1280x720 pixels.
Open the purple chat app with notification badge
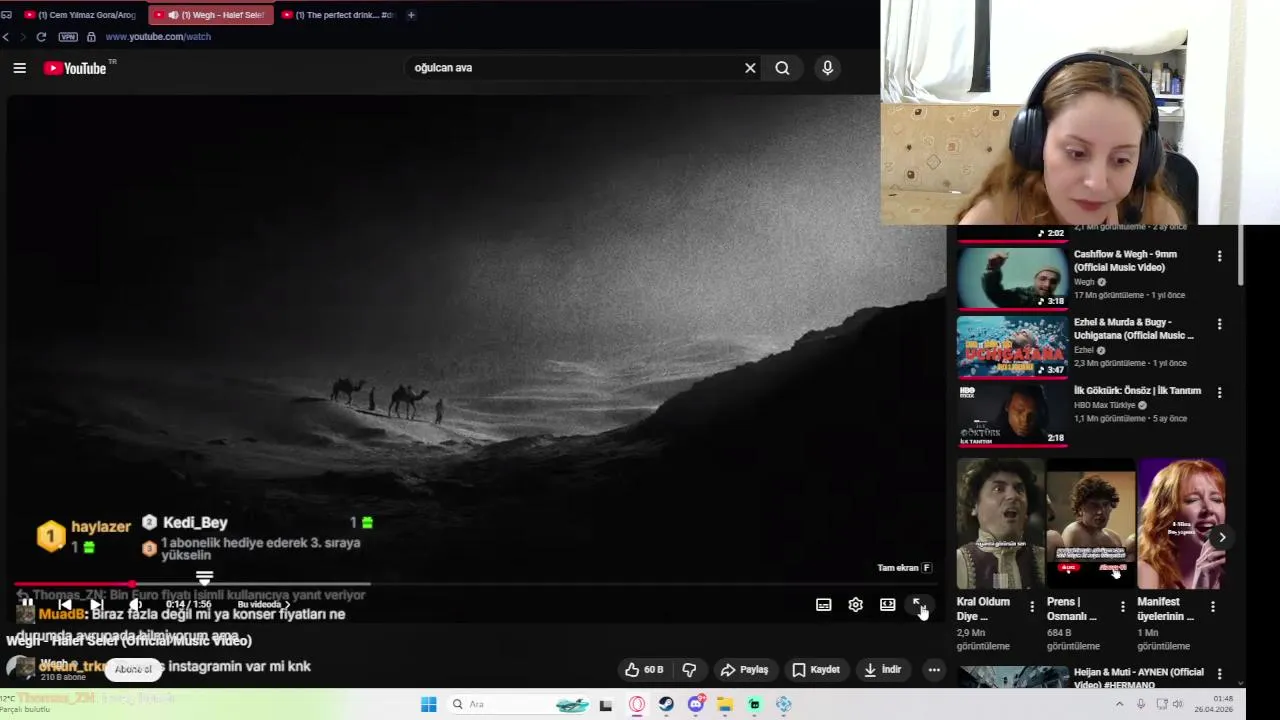pos(696,704)
